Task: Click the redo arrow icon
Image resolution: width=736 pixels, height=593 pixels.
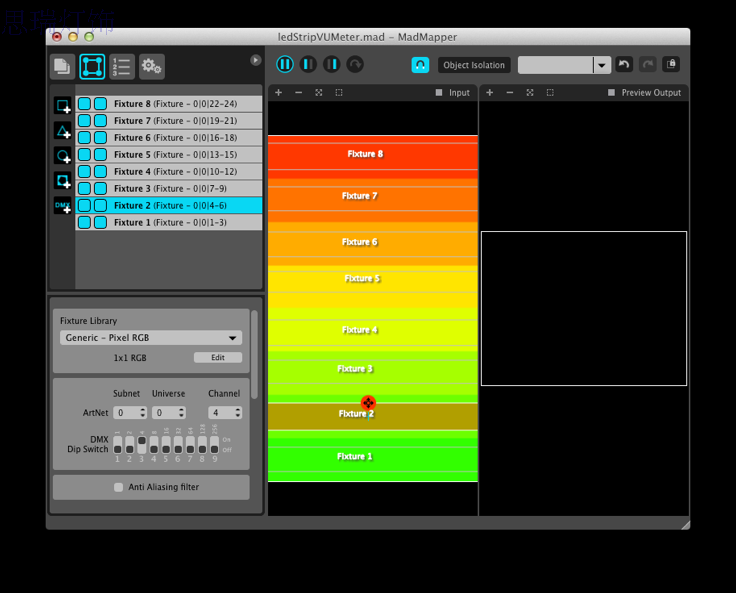Action: coord(648,64)
